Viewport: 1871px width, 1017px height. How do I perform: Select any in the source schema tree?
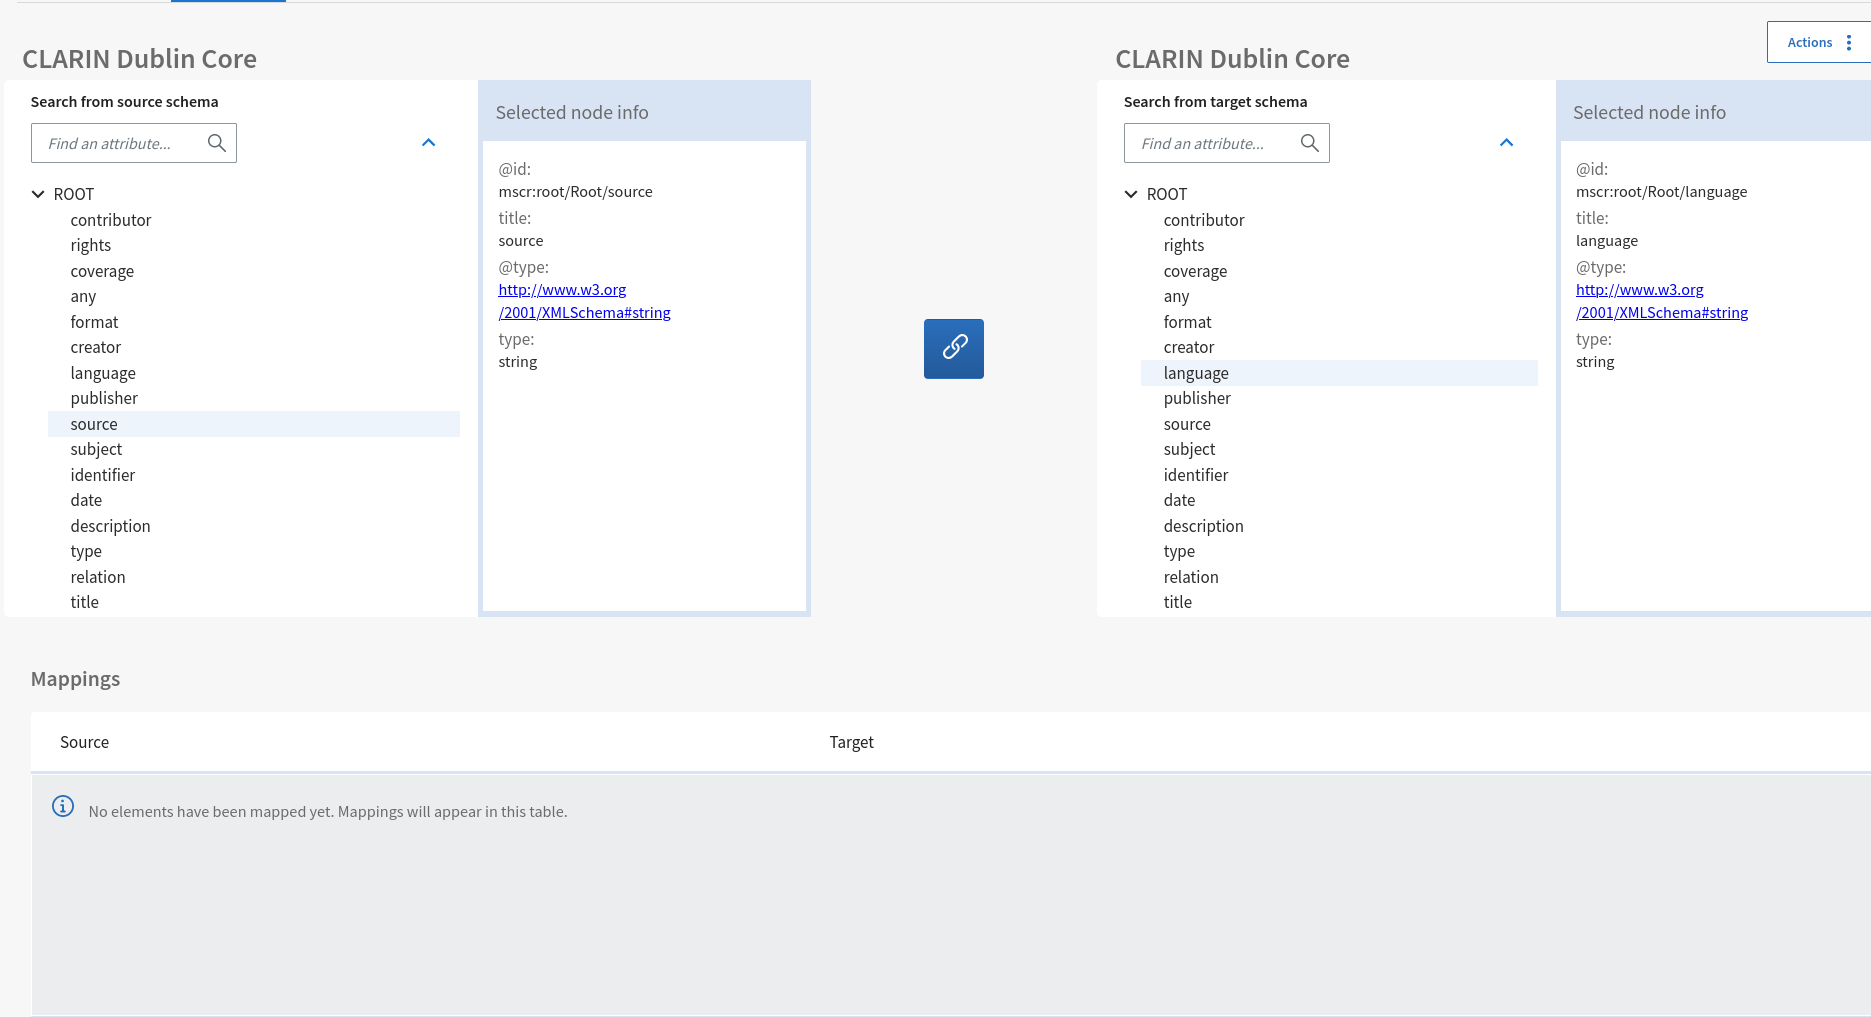pos(83,296)
